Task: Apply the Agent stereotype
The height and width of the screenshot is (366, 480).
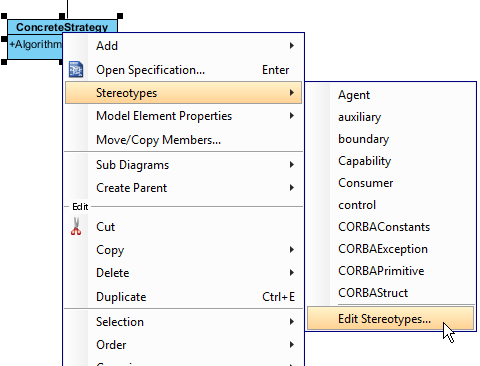Action: point(390,95)
